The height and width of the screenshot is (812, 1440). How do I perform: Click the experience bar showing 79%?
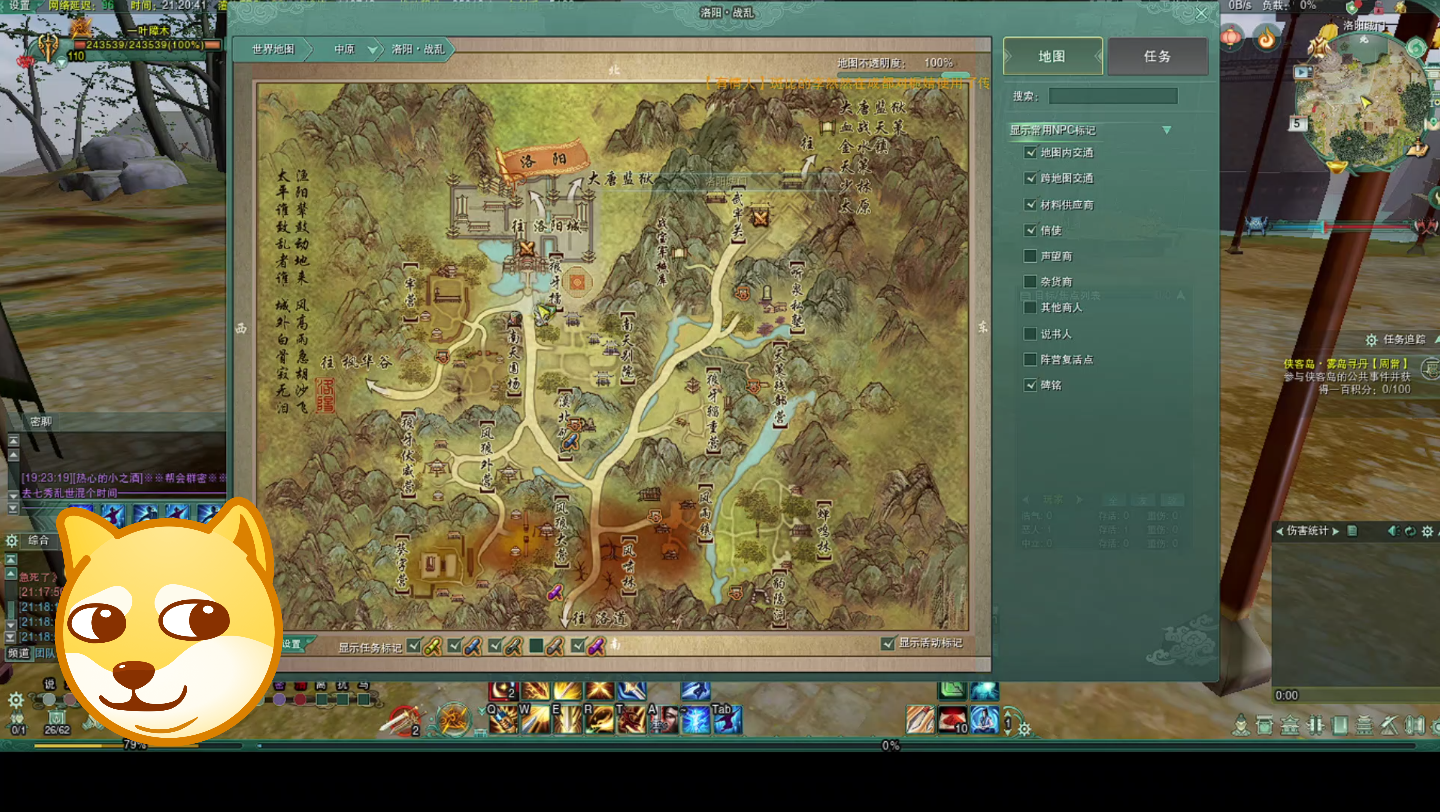click(x=135, y=745)
